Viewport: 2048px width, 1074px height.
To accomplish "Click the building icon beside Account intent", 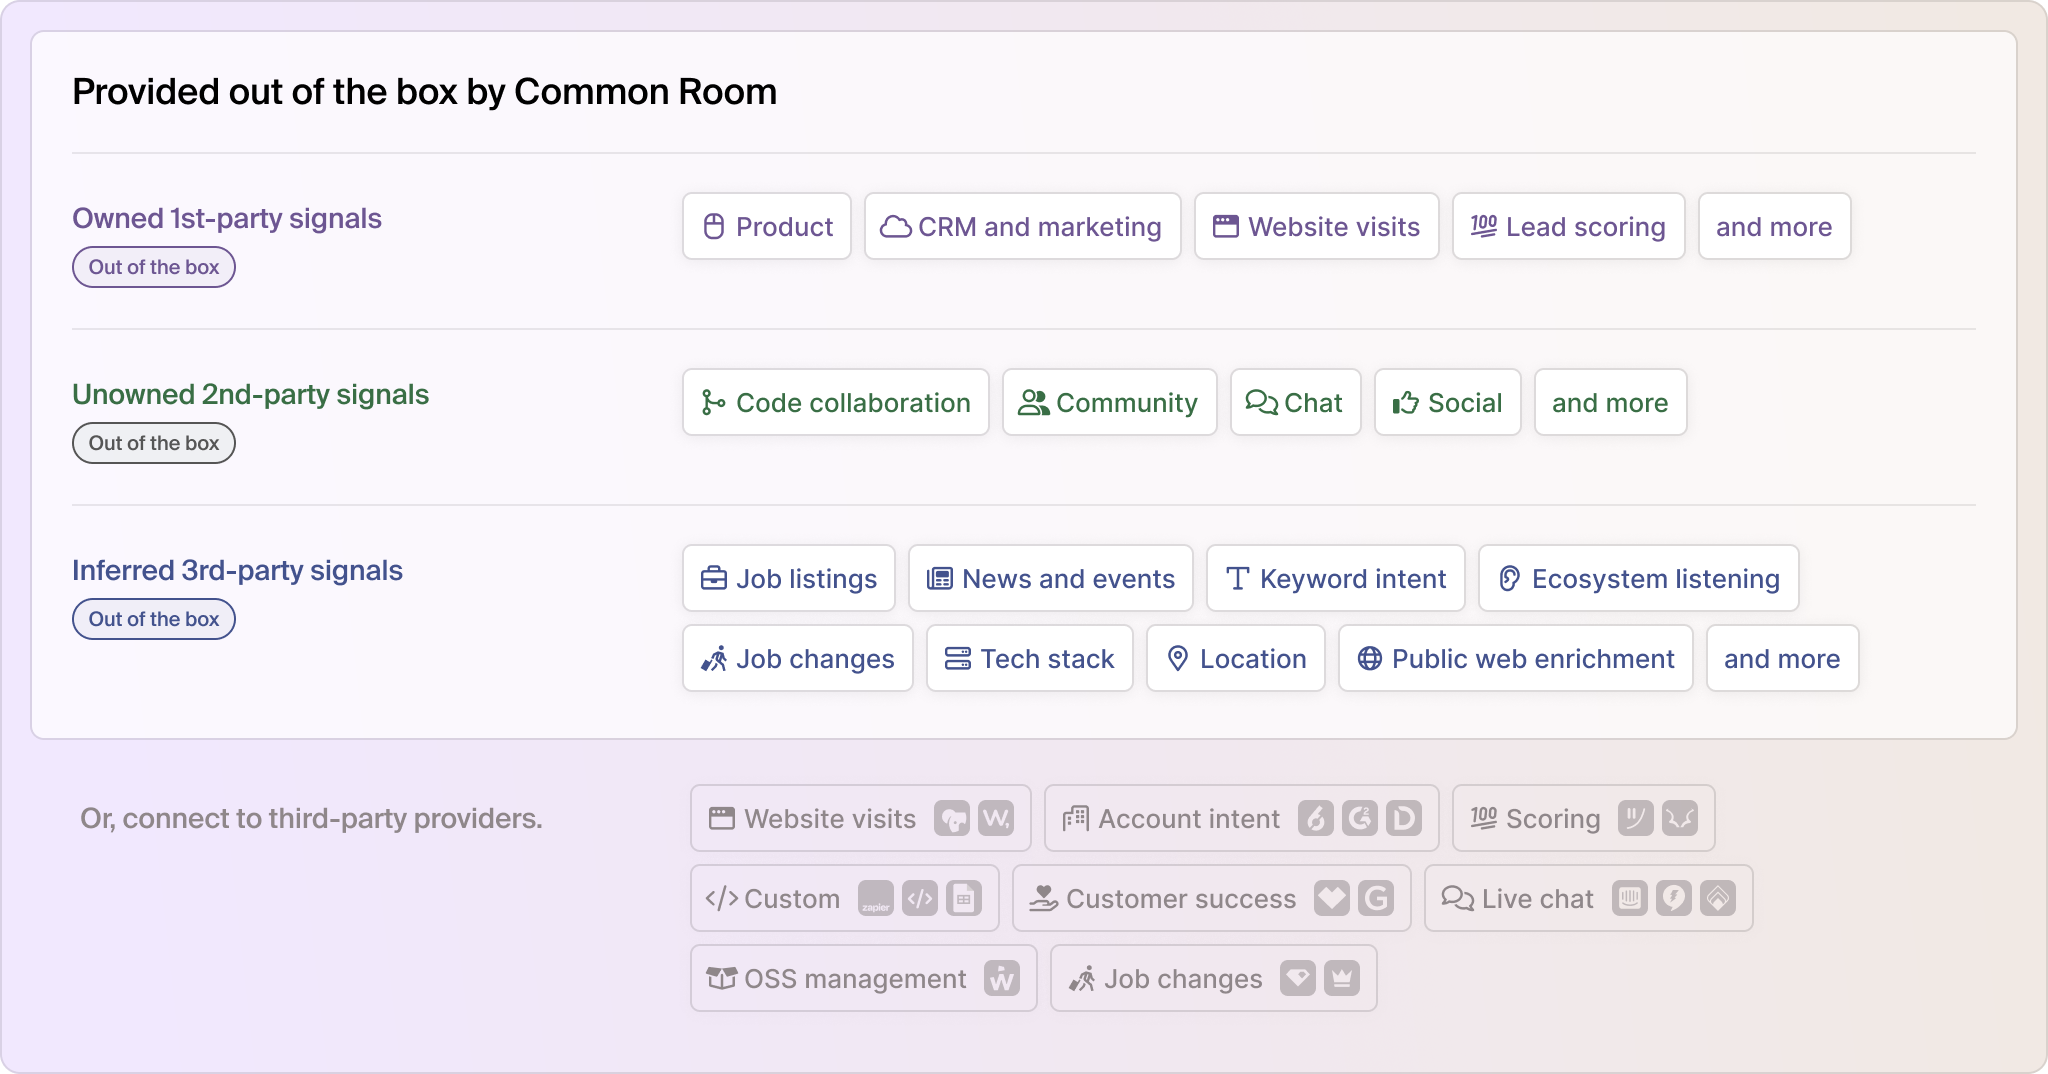I will pos(1076,819).
